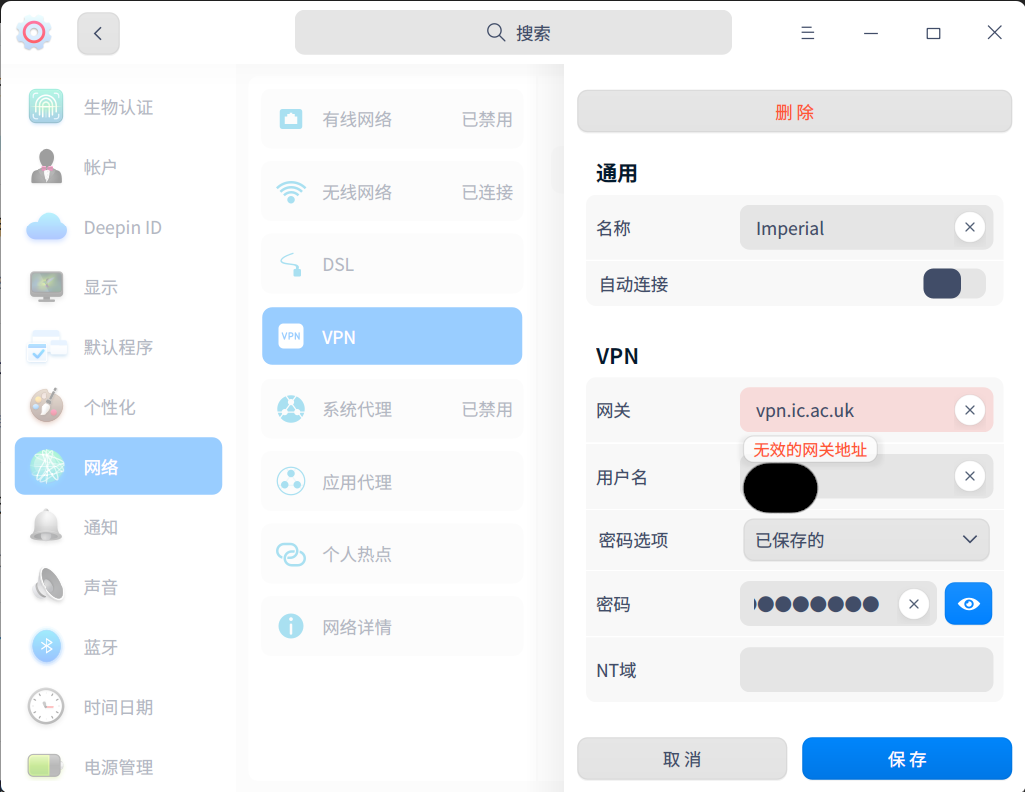Screen dimensions: 1025x792
Task: Click the 已连接 status on wireless row
Action: [487, 192]
